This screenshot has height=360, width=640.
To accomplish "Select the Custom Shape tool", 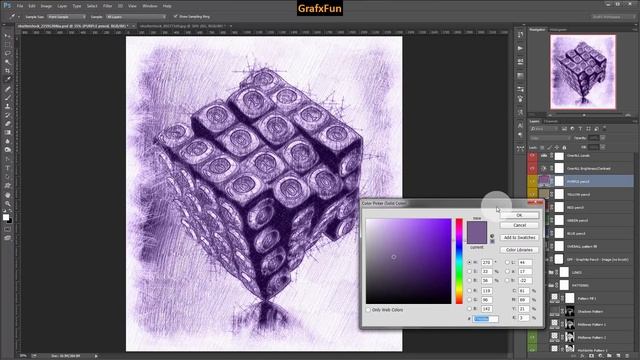I will point(7,185).
